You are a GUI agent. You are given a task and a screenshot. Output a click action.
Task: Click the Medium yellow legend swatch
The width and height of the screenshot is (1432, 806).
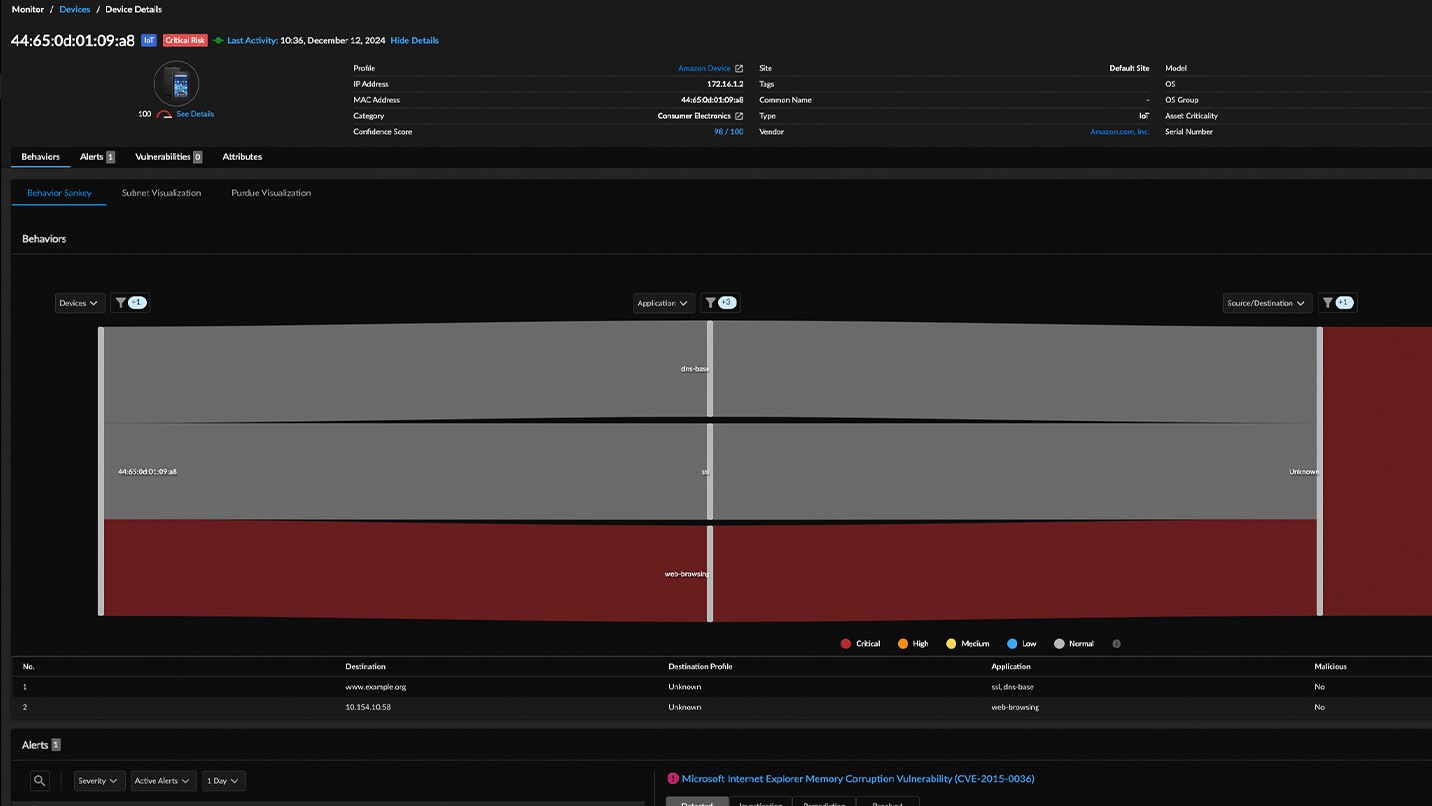[951, 644]
